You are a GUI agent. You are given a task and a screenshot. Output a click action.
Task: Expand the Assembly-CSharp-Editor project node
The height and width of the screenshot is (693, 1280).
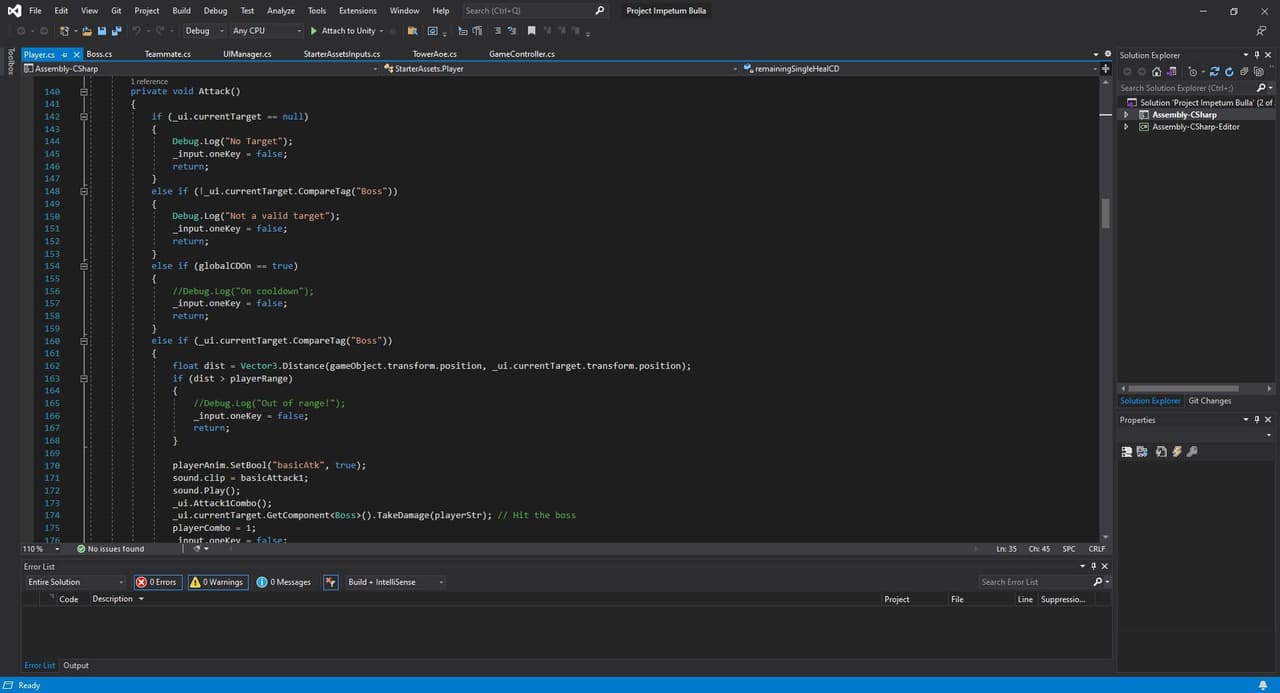pos(1126,127)
